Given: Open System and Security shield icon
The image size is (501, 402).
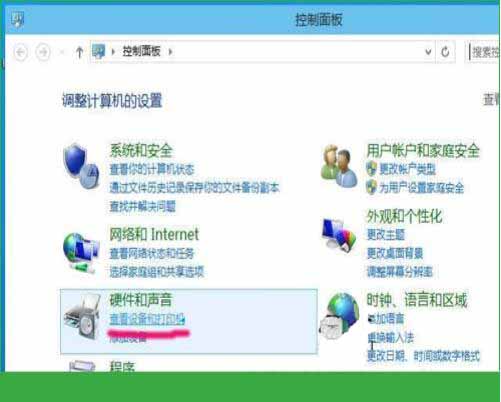Looking at the screenshot, I should click(82, 165).
